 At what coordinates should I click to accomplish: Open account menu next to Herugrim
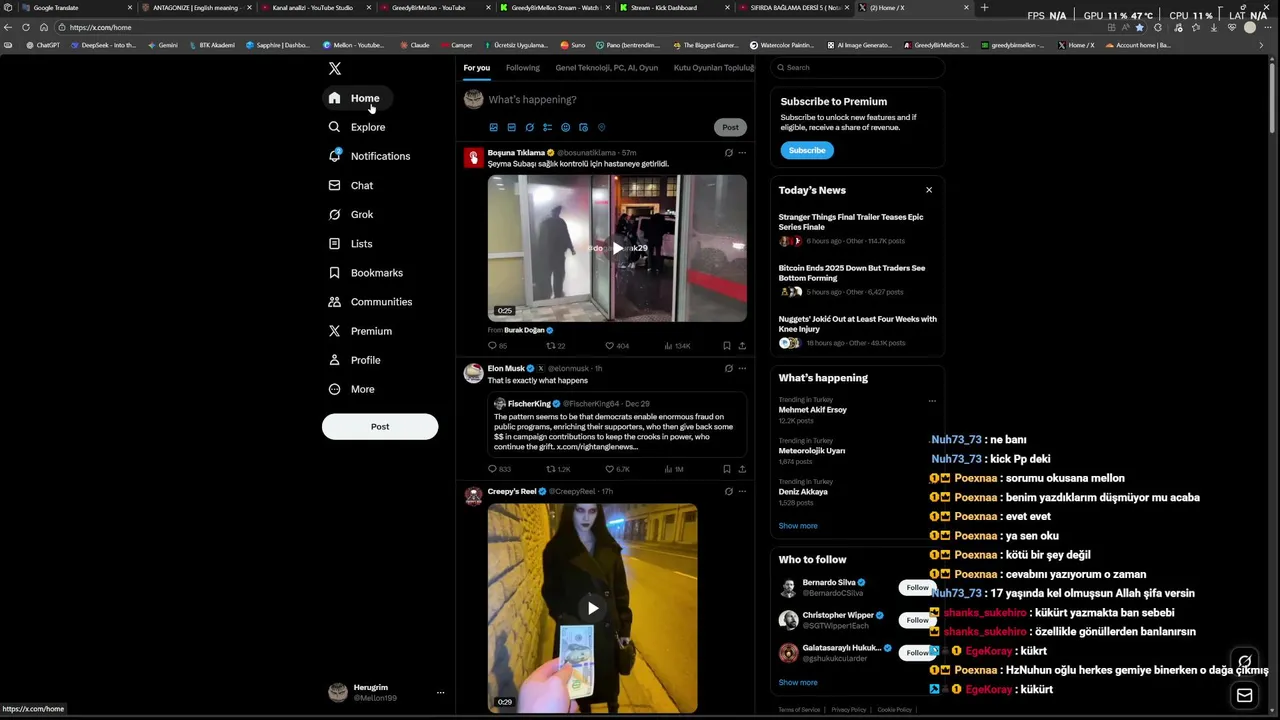click(x=440, y=692)
